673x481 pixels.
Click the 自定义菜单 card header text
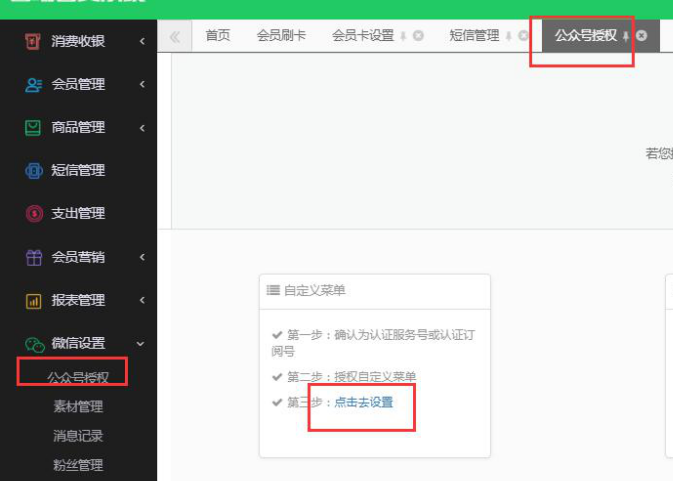[315, 290]
